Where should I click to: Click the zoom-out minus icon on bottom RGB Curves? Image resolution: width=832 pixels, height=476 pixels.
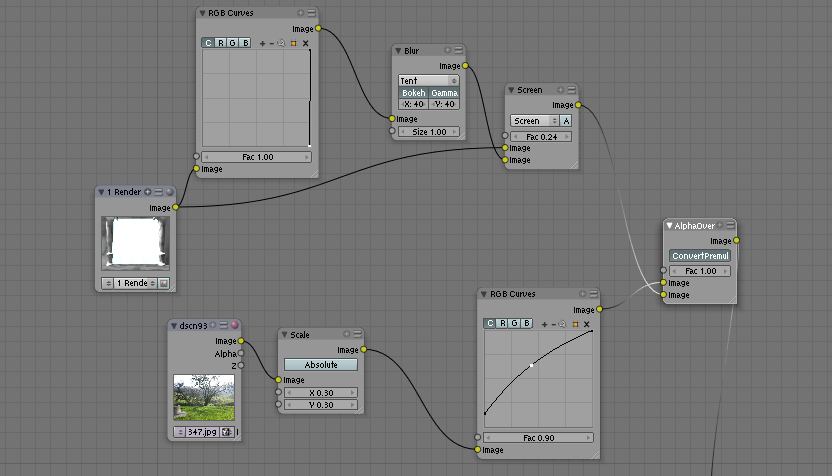[x=554, y=323]
